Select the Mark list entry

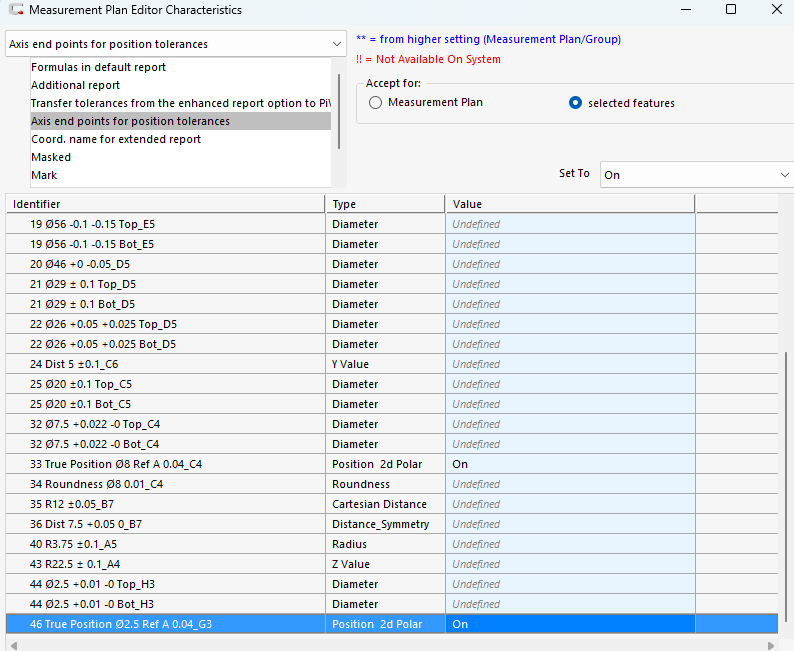click(44, 175)
